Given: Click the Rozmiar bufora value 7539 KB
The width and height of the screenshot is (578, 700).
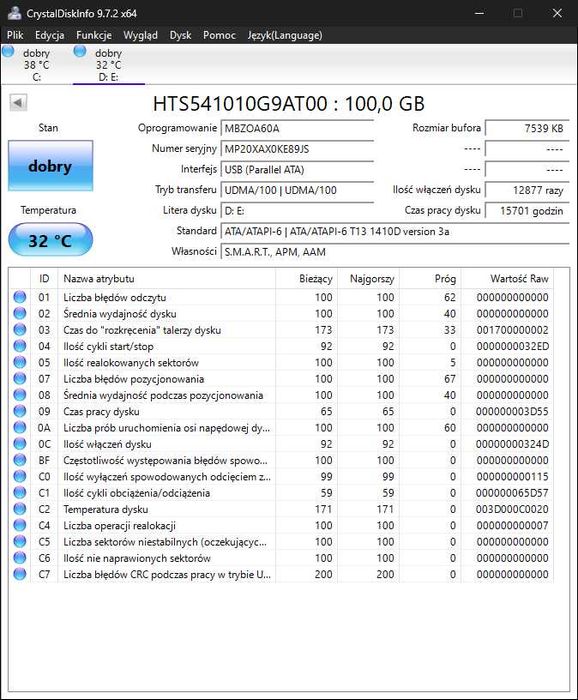Looking at the screenshot, I should pyautogui.click(x=527, y=128).
